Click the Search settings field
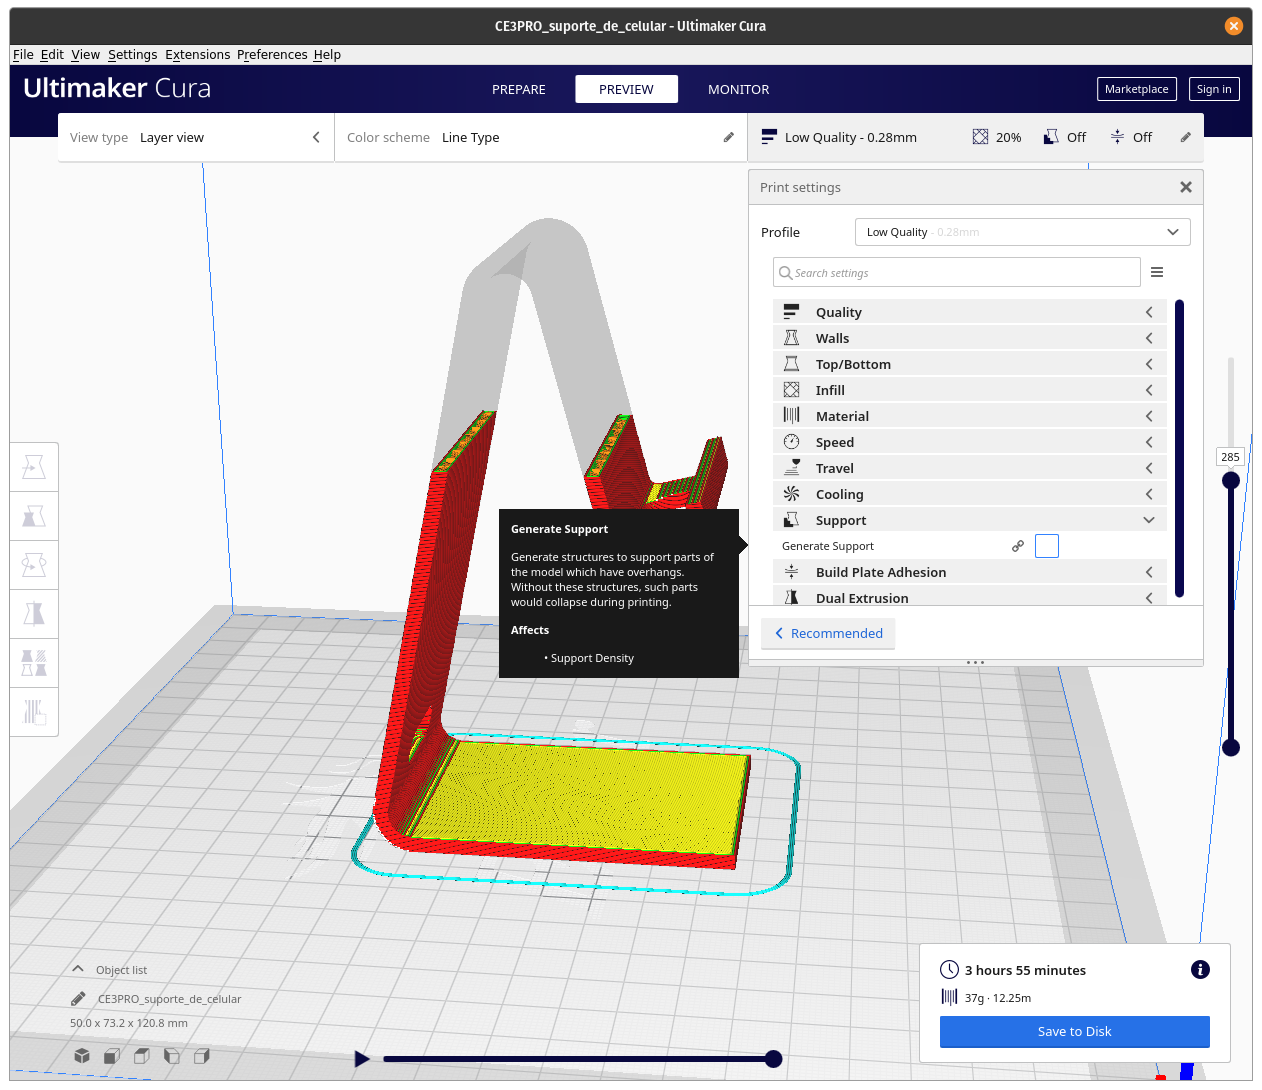The height and width of the screenshot is (1090, 1262). (957, 272)
